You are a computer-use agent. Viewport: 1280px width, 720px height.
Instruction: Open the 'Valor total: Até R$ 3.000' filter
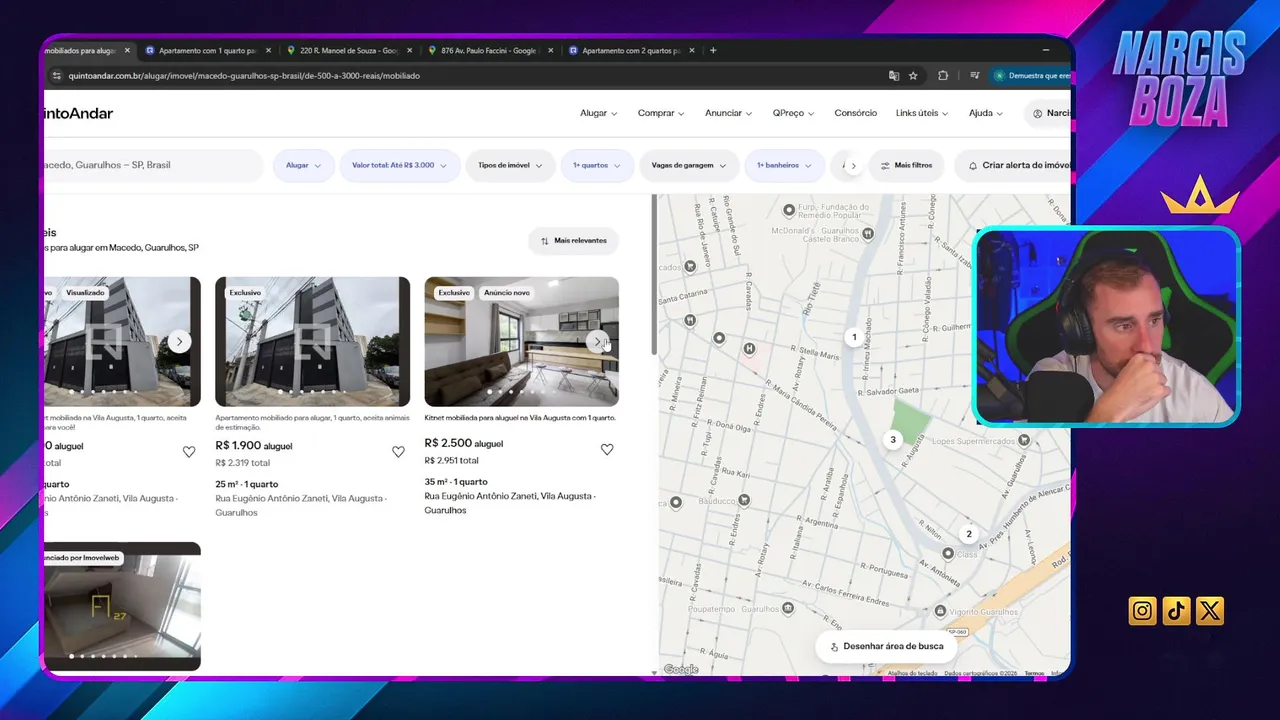400,165
